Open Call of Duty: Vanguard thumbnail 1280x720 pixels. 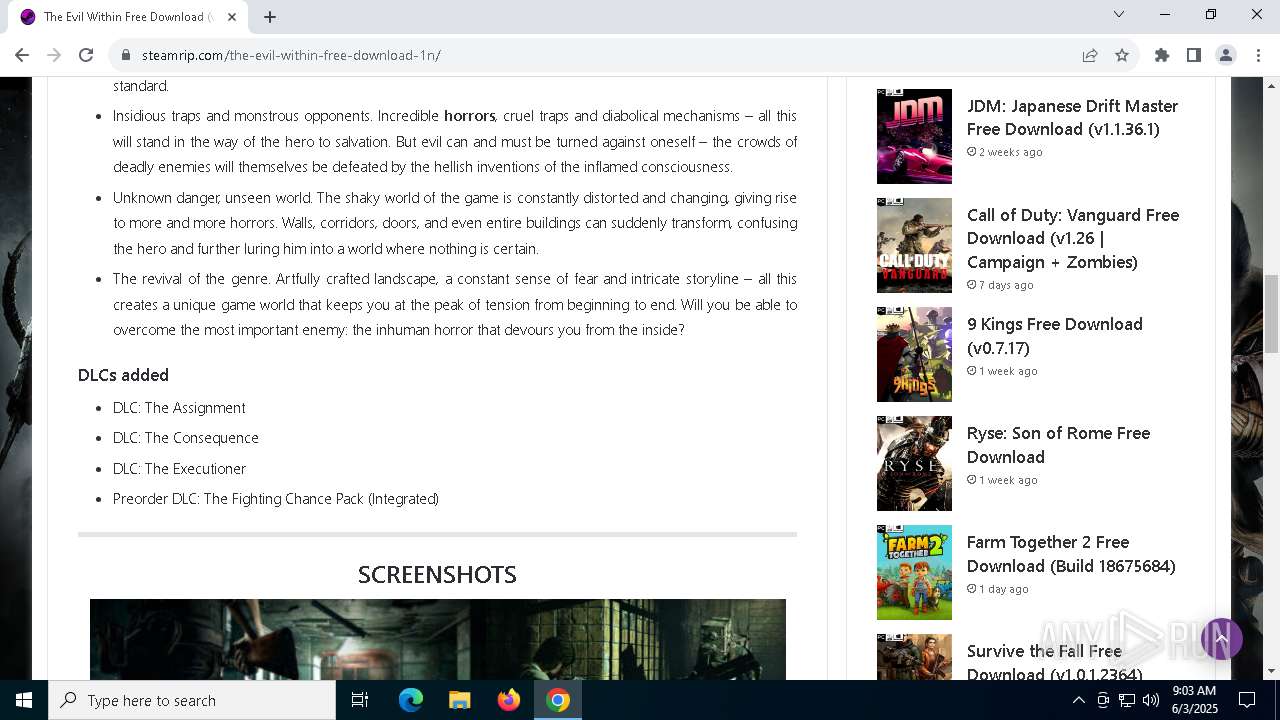coord(914,245)
